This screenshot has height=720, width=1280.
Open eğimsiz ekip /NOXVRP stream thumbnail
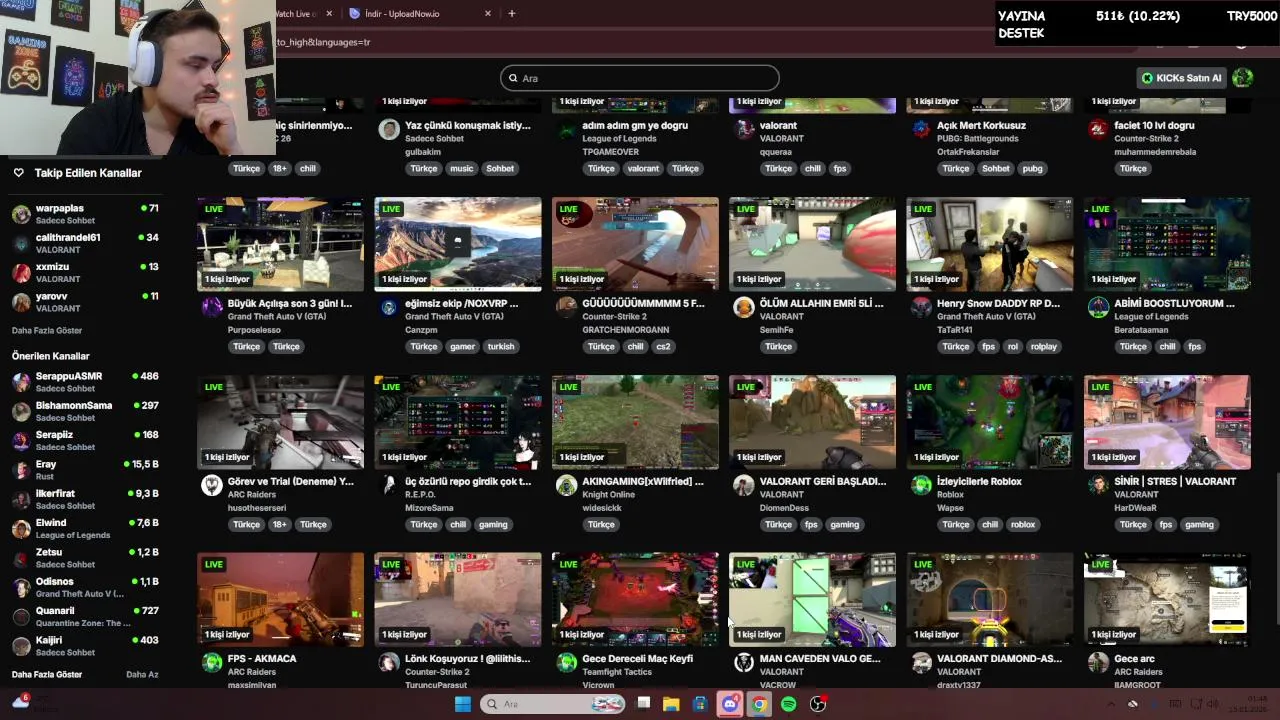[458, 244]
